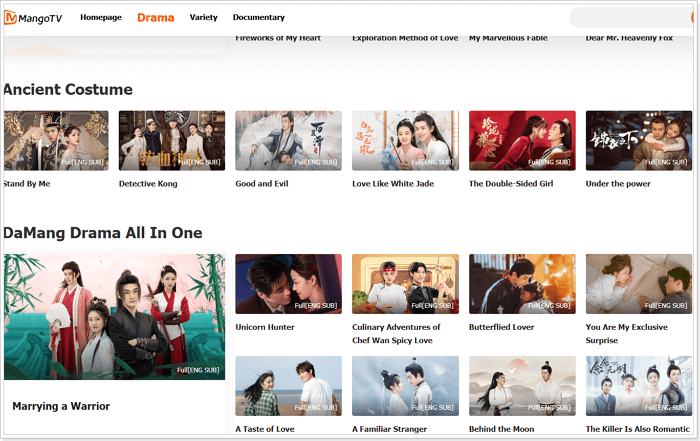Select the Drama tab
The height and width of the screenshot is (441, 700).
coord(155,17)
